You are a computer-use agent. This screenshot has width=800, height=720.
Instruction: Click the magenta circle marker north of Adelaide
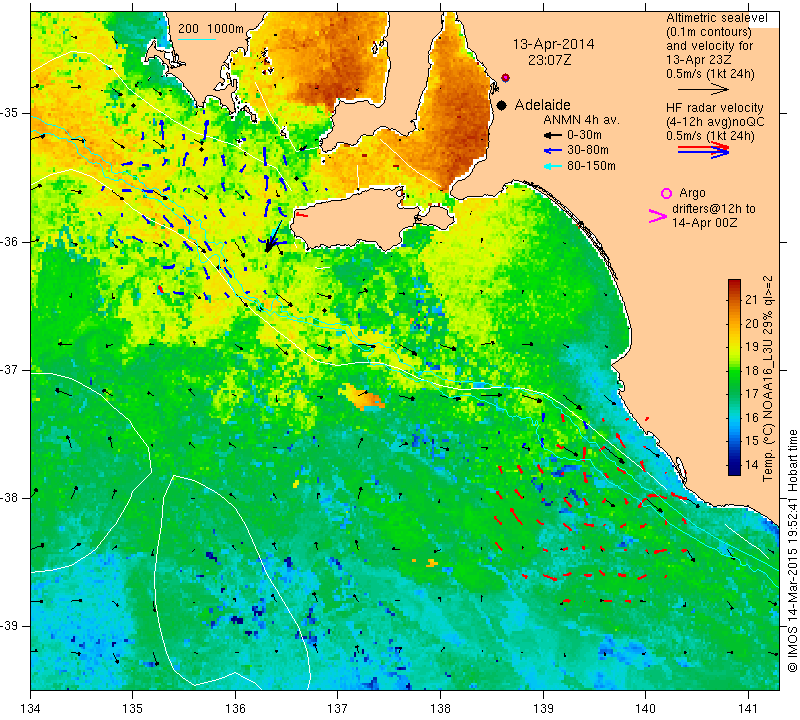pyautogui.click(x=505, y=78)
